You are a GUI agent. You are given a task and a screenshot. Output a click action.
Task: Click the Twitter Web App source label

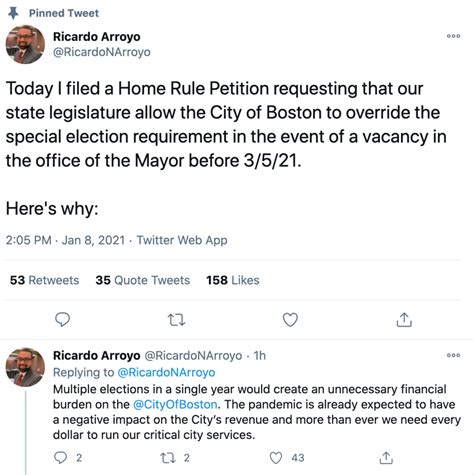[x=182, y=240]
